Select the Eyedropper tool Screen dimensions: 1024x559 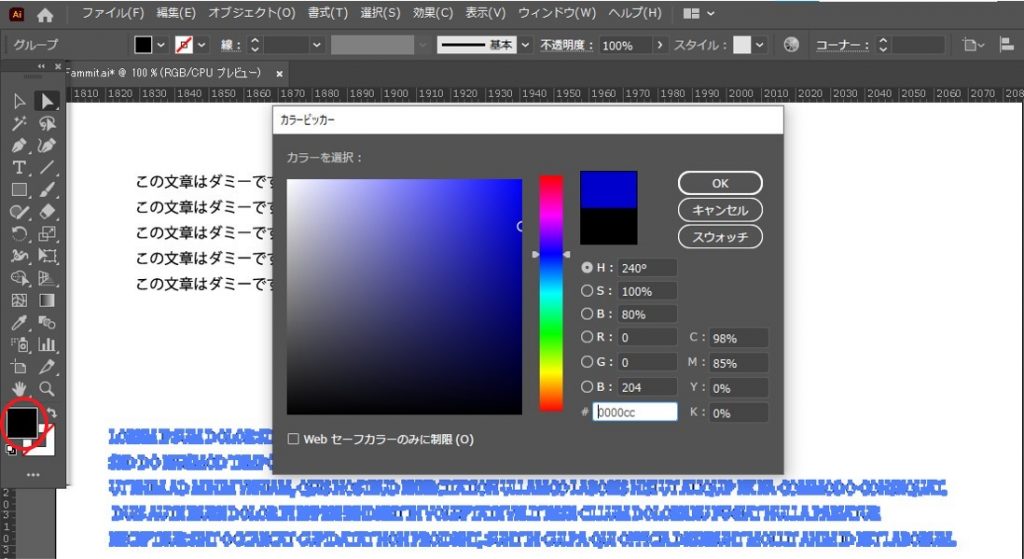[x=19, y=323]
